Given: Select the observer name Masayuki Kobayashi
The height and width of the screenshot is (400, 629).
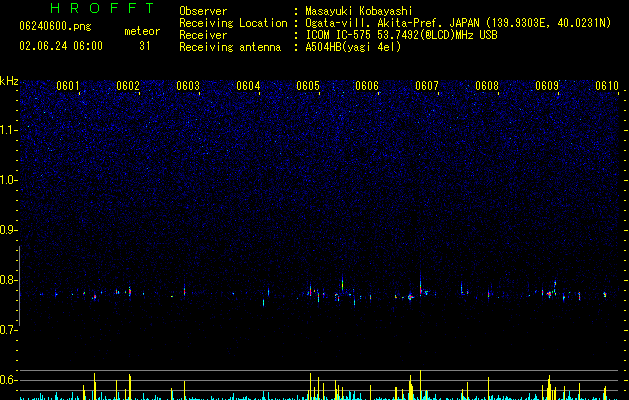Looking at the screenshot, I should [x=359, y=11].
